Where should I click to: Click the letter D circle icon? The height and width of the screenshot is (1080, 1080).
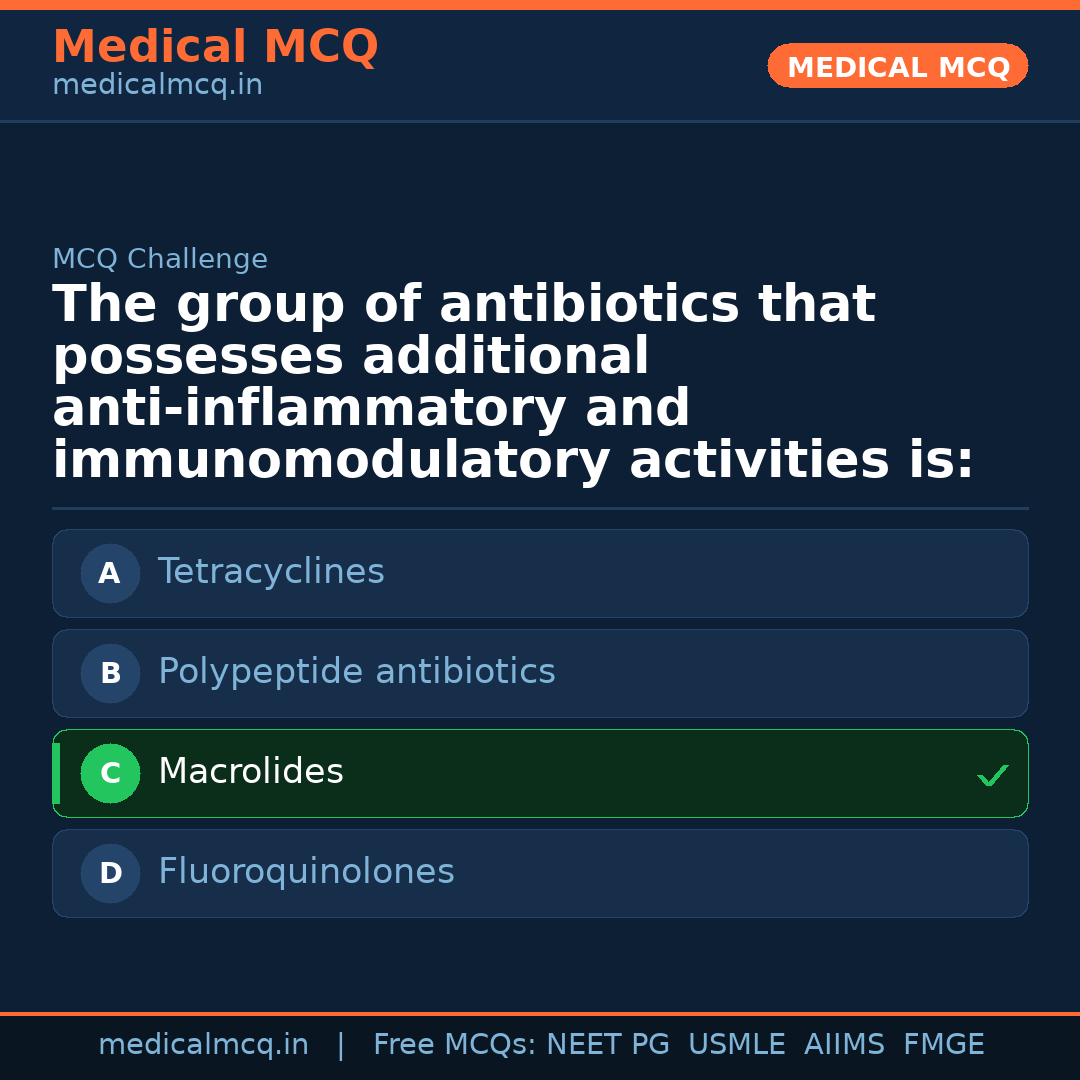pyautogui.click(x=110, y=874)
